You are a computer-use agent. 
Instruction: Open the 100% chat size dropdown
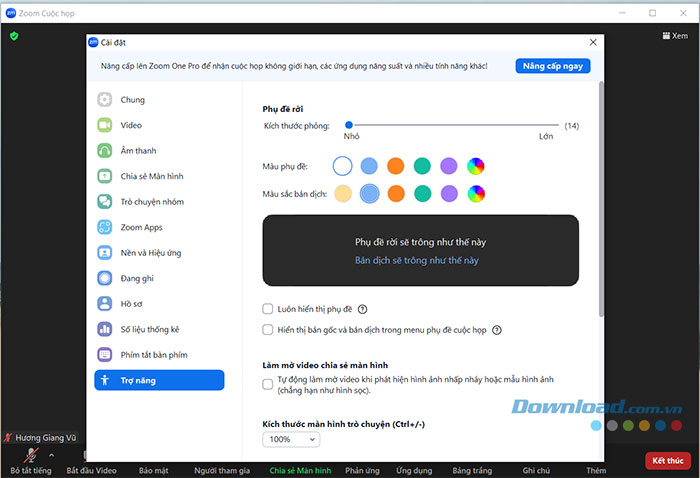pos(291,439)
